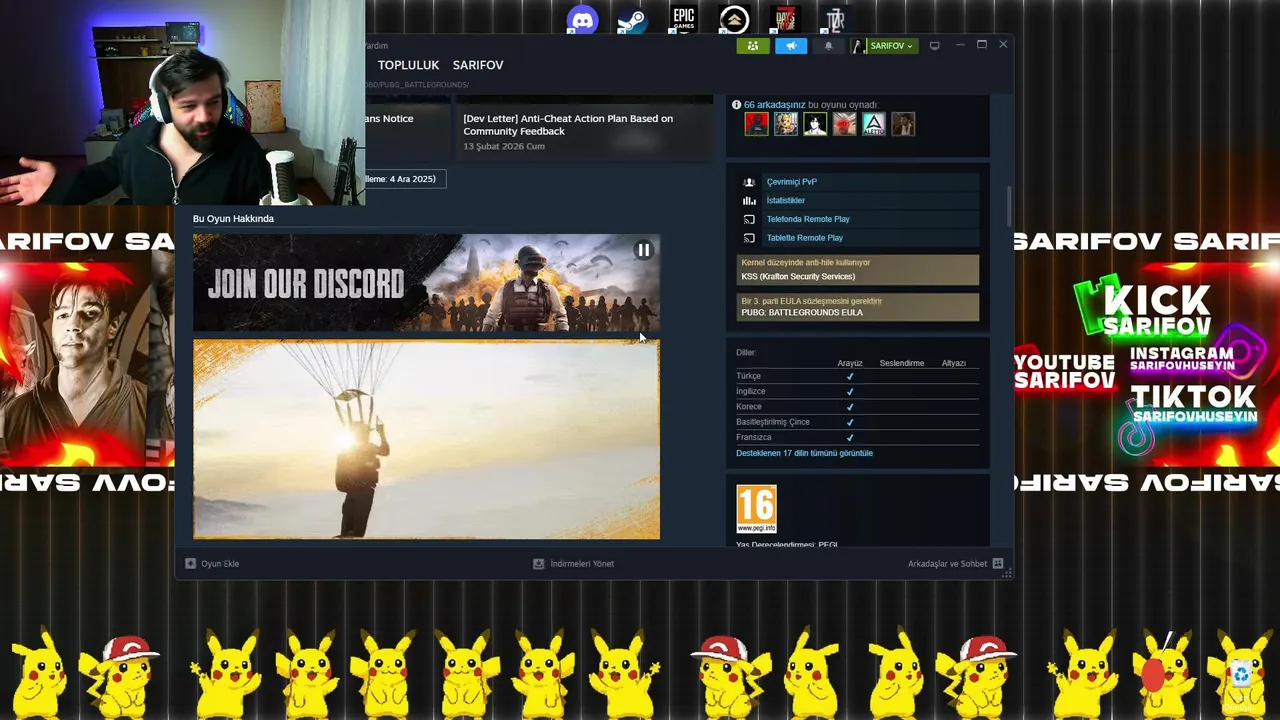Open the desktop shortcut with gold chevrons
1280x720 pixels.
pyautogui.click(x=734, y=20)
